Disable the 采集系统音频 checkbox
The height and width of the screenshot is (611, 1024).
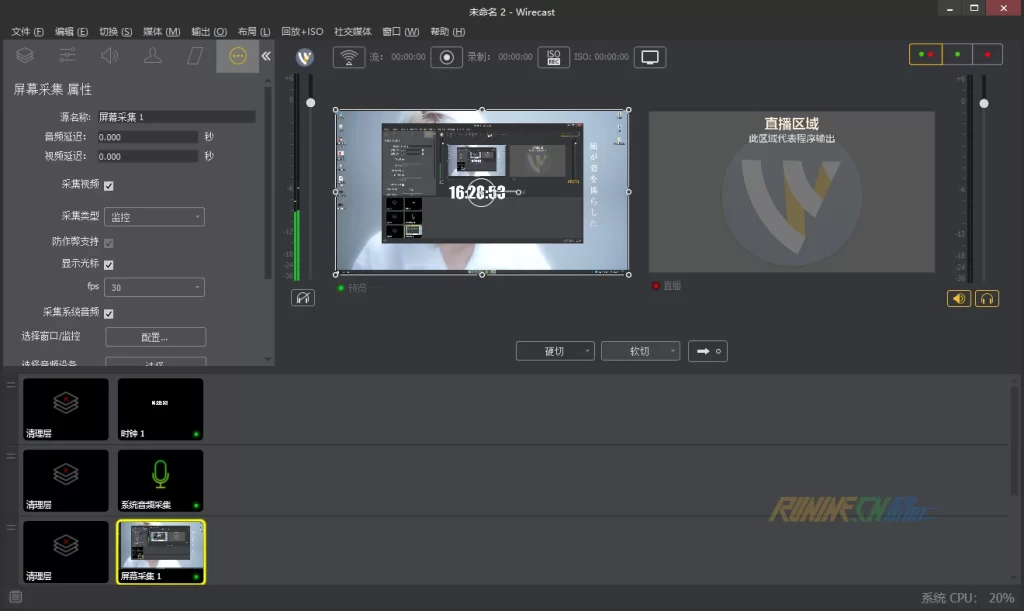pos(109,314)
